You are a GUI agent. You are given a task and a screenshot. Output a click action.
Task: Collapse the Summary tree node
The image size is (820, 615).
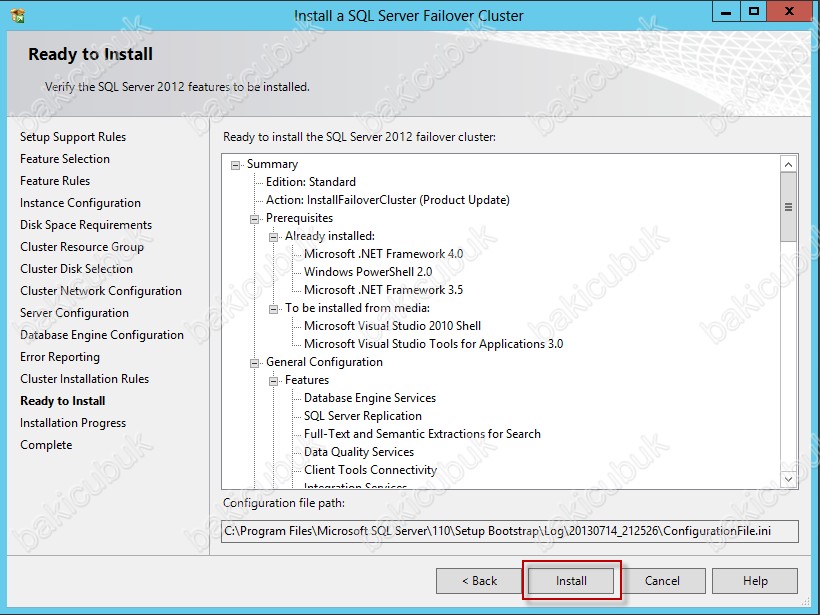point(235,165)
